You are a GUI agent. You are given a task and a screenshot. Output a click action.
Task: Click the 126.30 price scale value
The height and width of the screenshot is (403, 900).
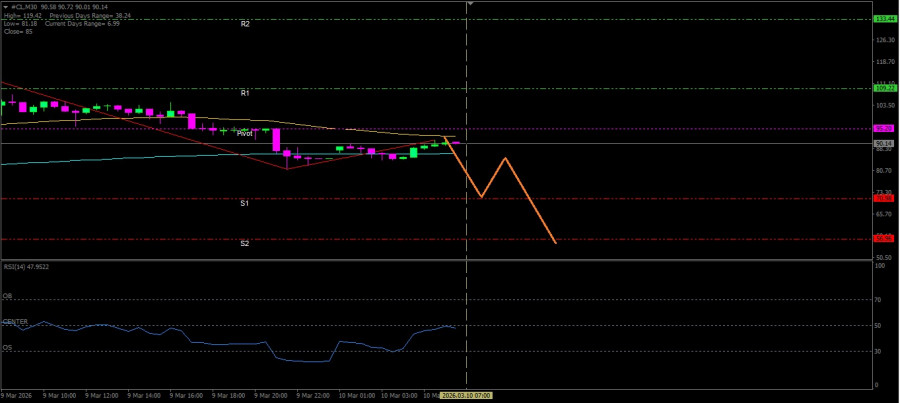886,40
